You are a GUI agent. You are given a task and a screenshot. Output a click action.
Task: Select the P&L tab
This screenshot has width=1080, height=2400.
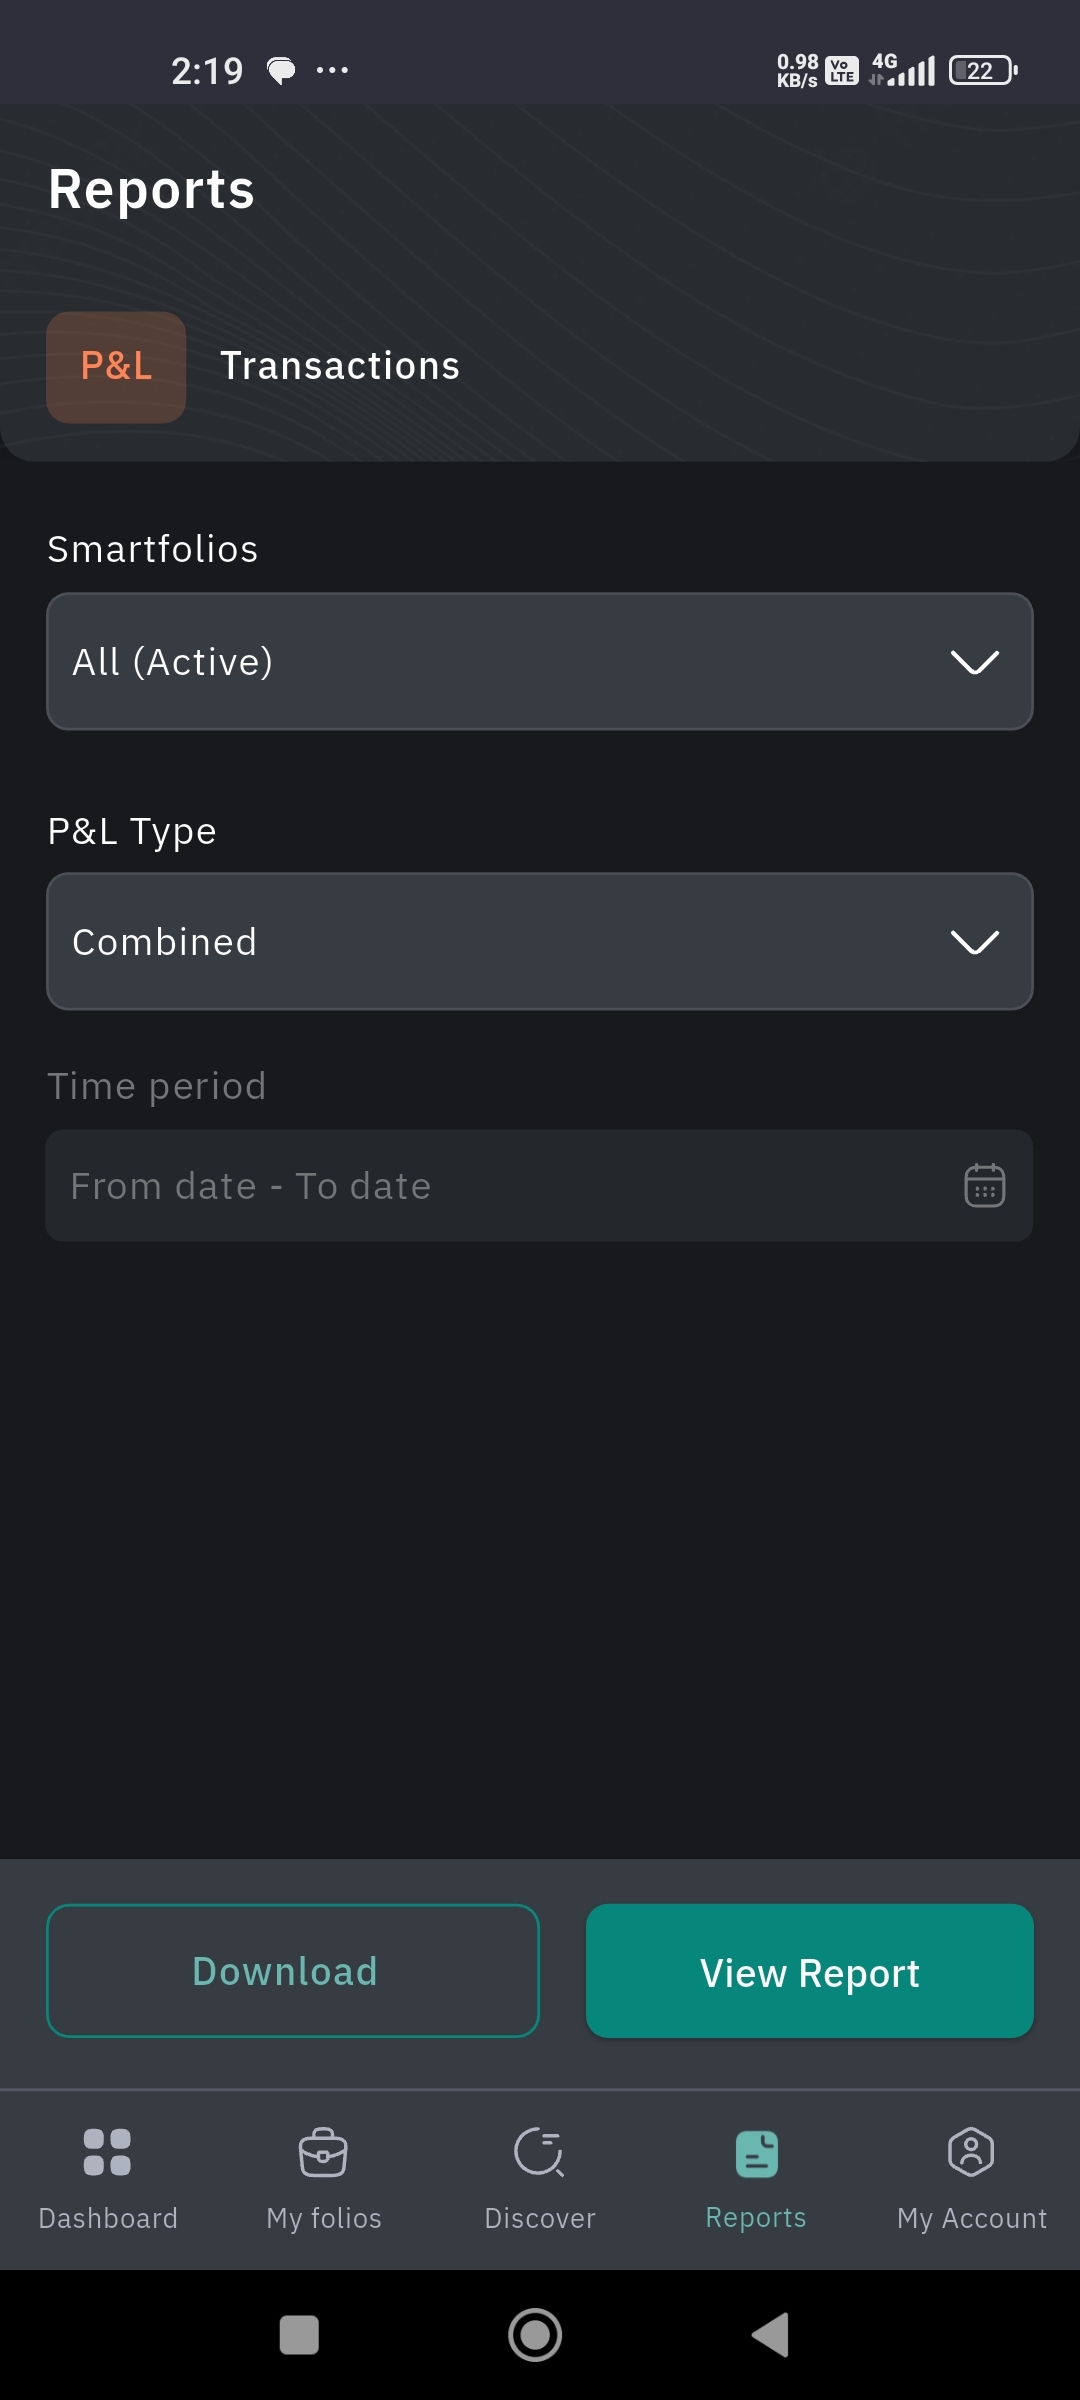tap(116, 366)
